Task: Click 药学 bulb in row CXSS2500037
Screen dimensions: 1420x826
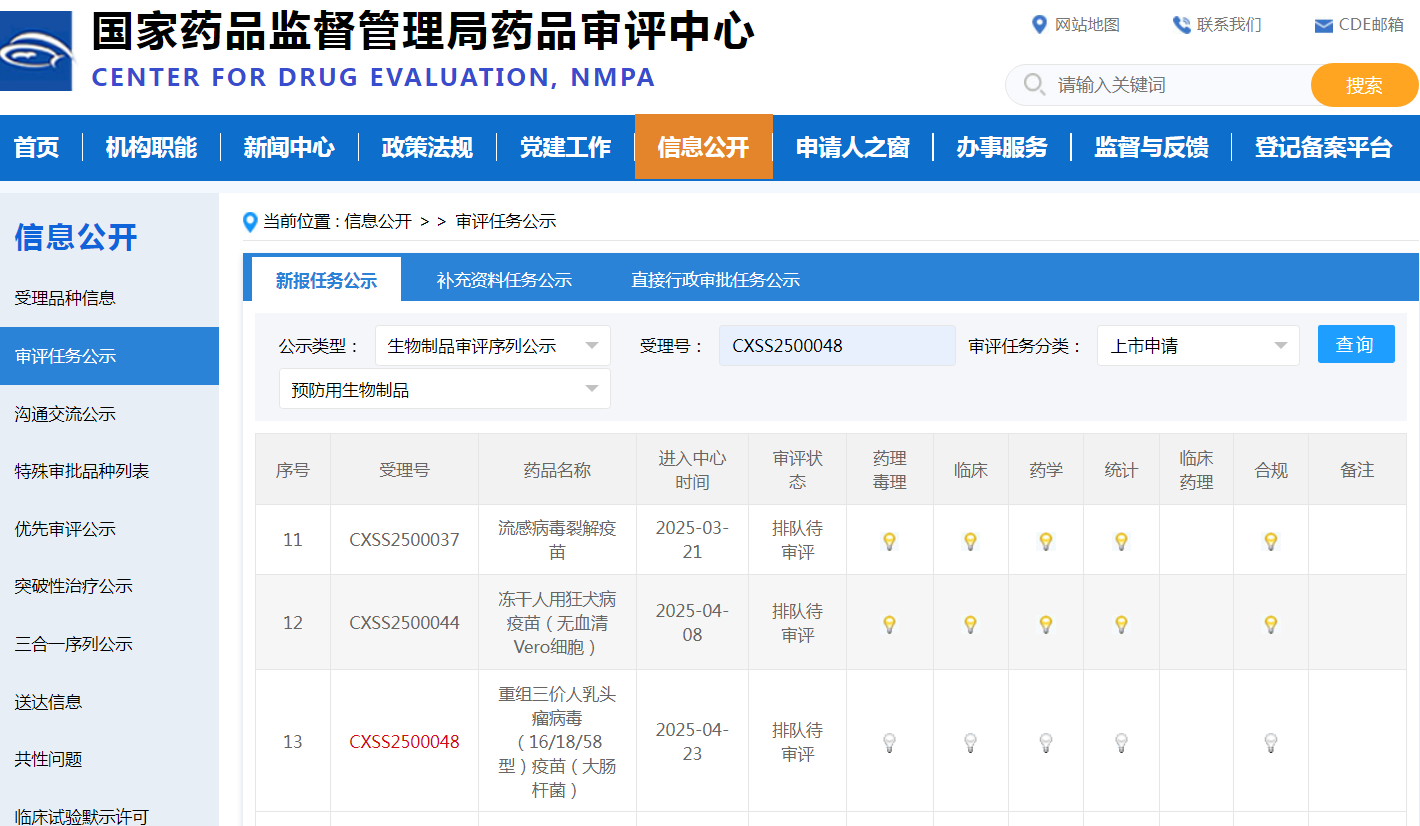Action: [1046, 541]
